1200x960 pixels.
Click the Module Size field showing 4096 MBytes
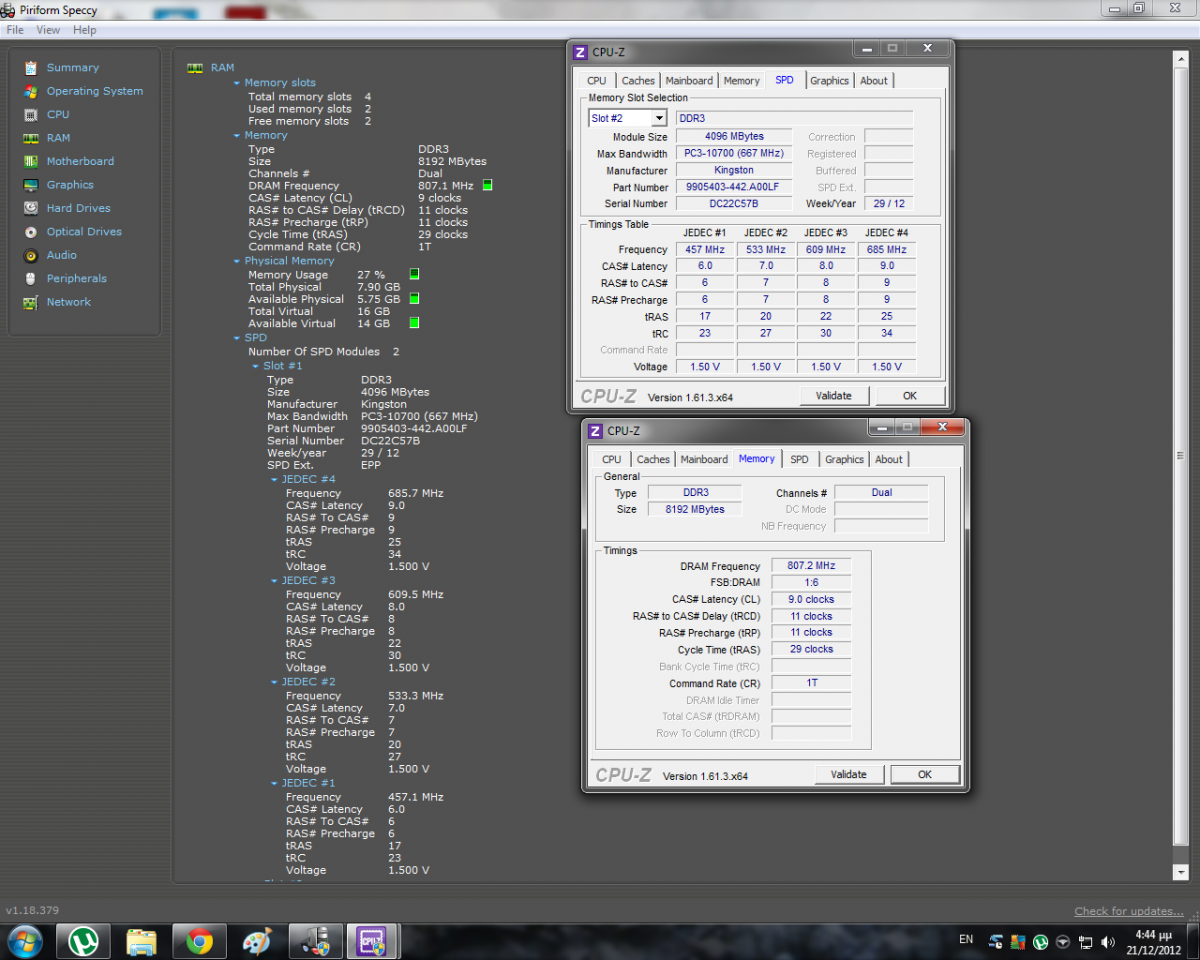[x=734, y=137]
